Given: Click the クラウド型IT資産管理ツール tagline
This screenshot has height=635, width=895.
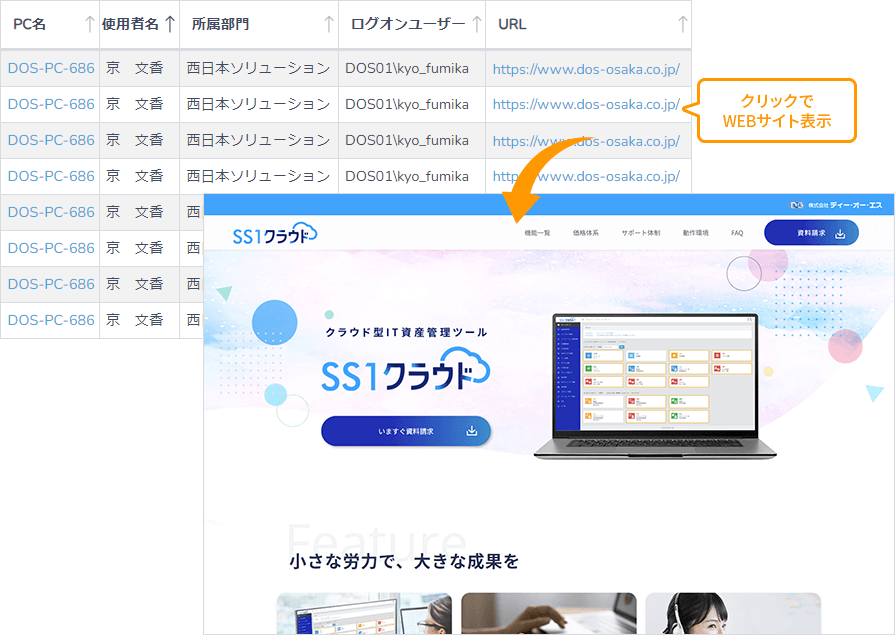Looking at the screenshot, I should coord(406,332).
